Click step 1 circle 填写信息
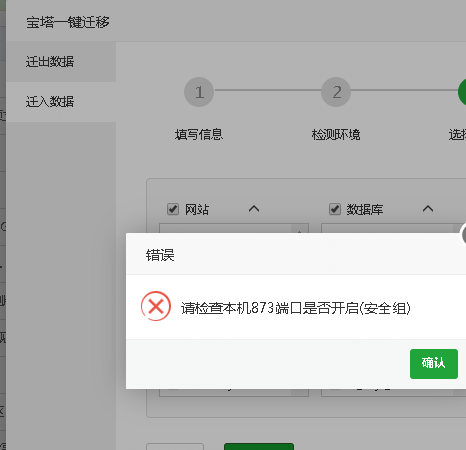 click(199, 92)
